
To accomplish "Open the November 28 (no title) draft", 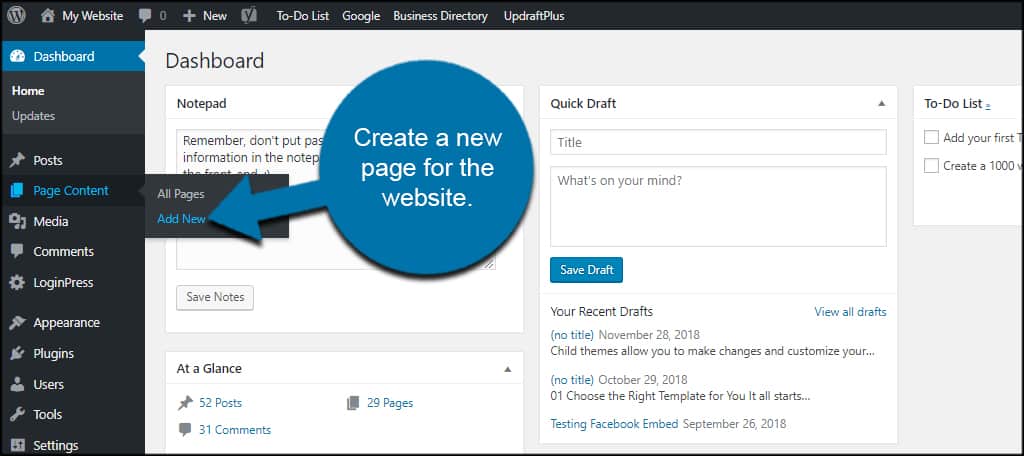I will [x=572, y=334].
